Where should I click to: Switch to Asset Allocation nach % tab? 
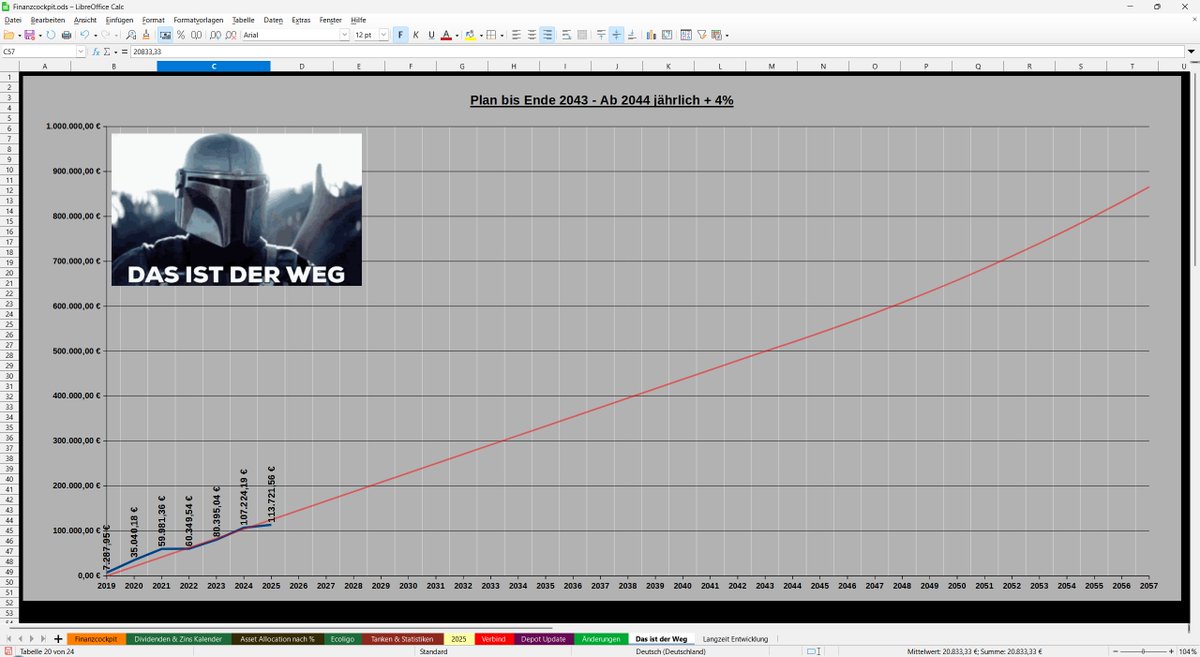[277, 638]
